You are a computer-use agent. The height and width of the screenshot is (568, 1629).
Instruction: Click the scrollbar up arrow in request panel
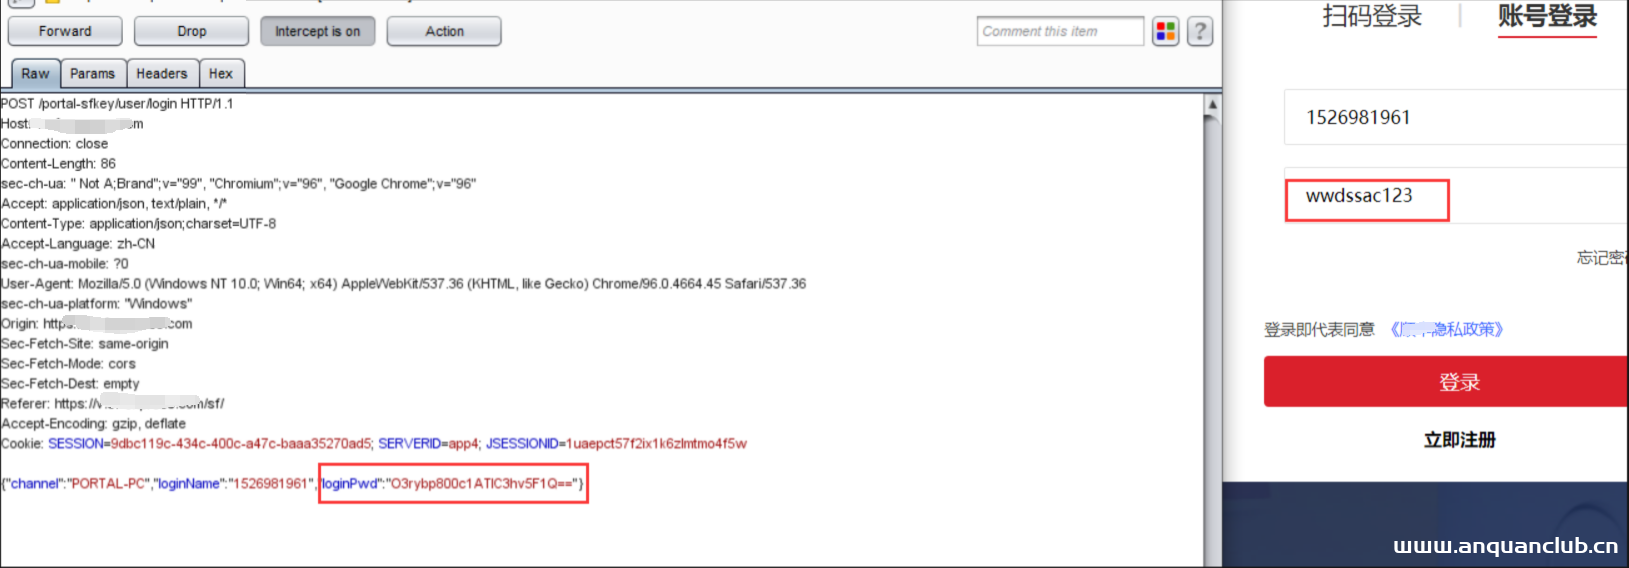click(x=1212, y=104)
